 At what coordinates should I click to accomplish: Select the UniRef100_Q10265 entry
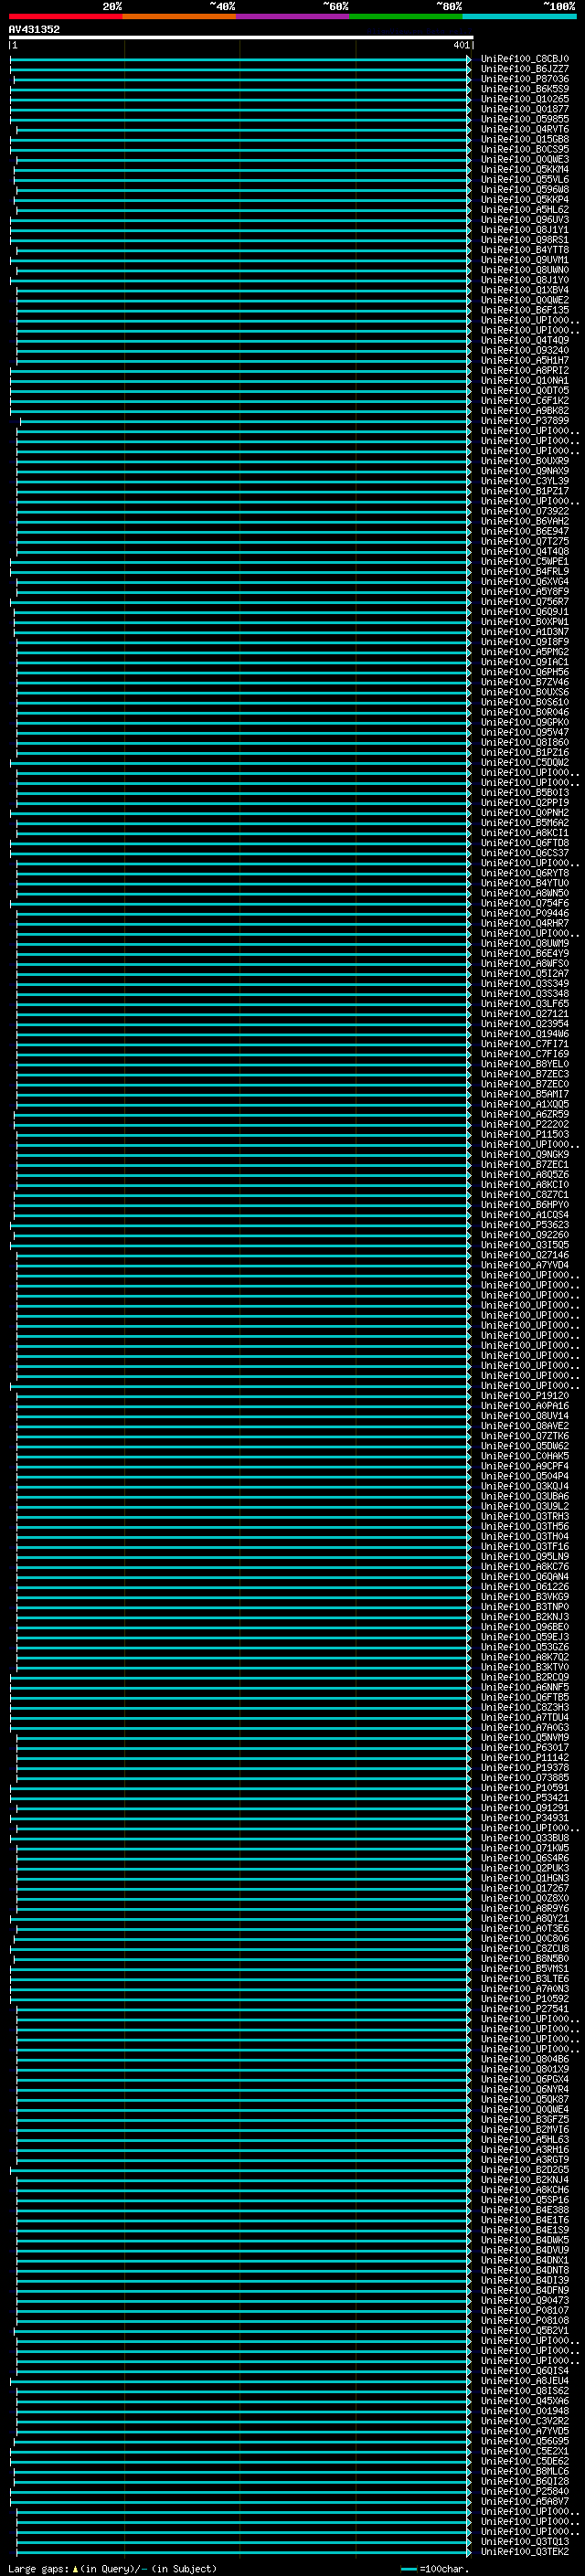(524, 99)
